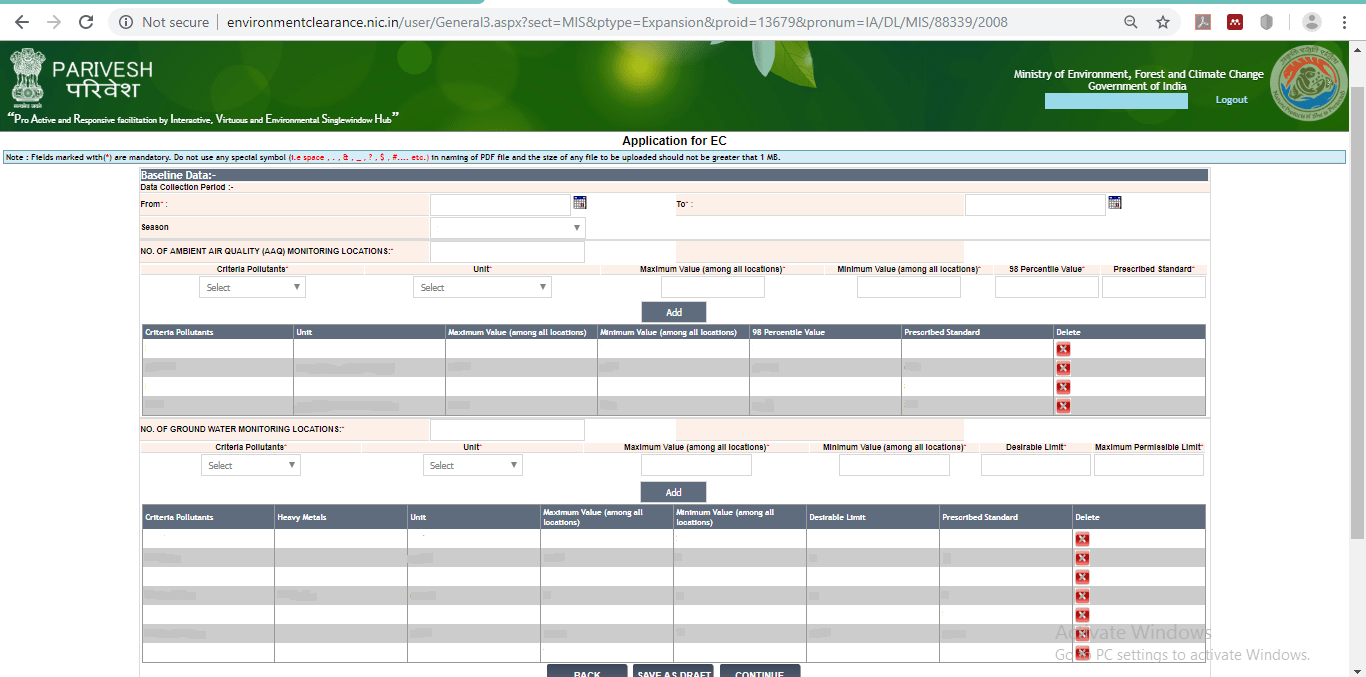The height and width of the screenshot is (677, 1366).
Task: Click the browser zoom magnifier icon
Action: point(1131,22)
